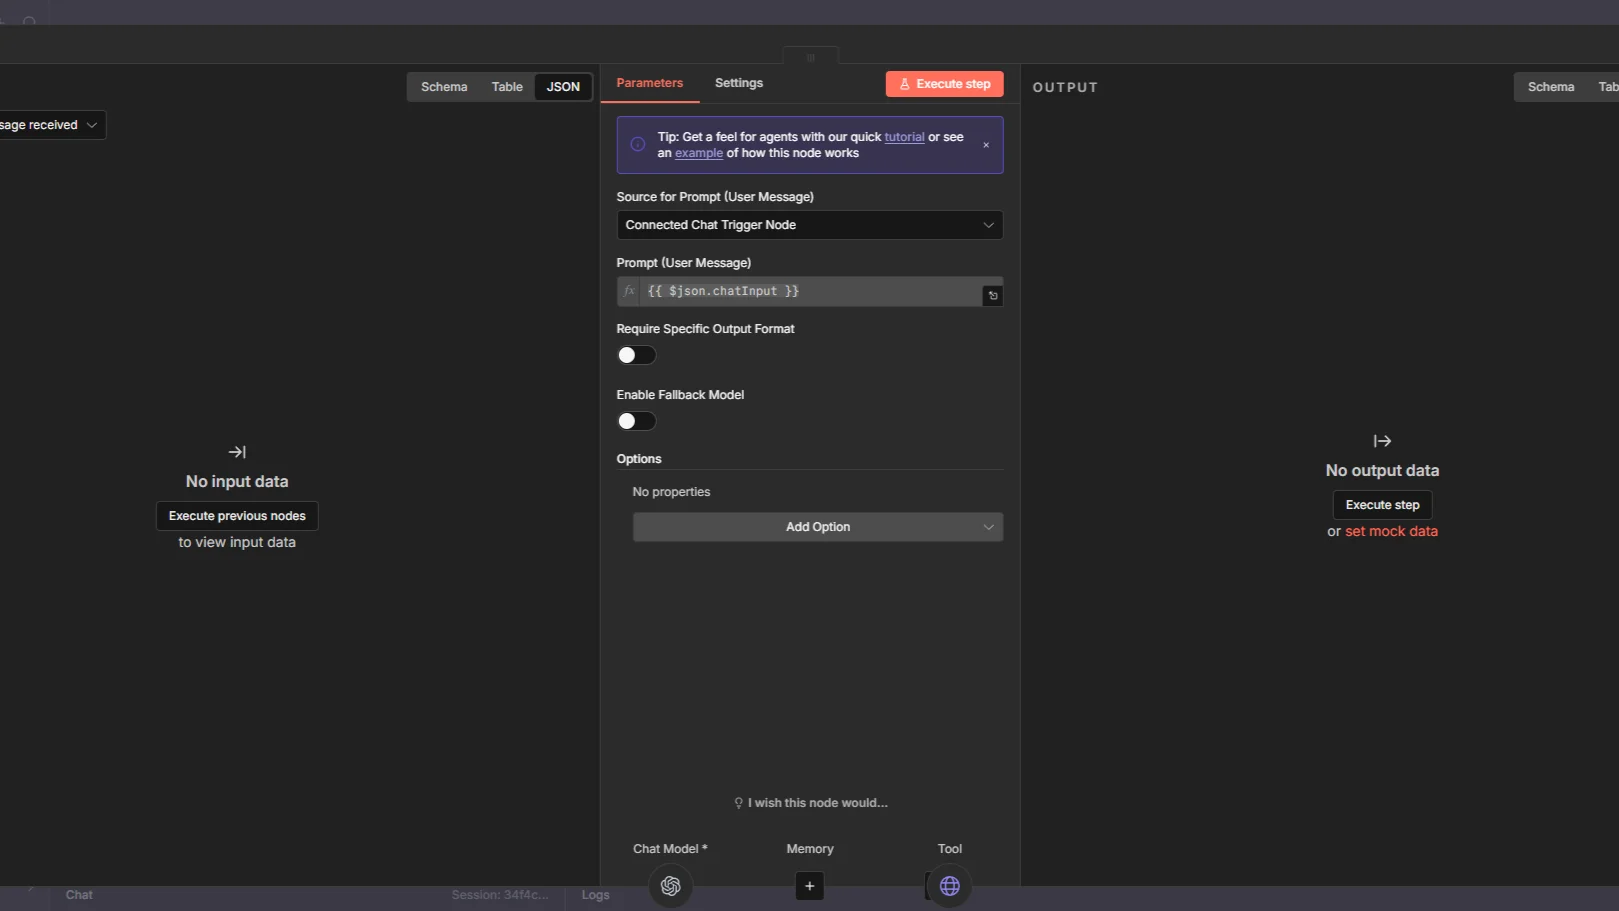Image resolution: width=1619 pixels, height=911 pixels.
Task: Enable Require Specific Output Format toggle
Action: coord(636,355)
